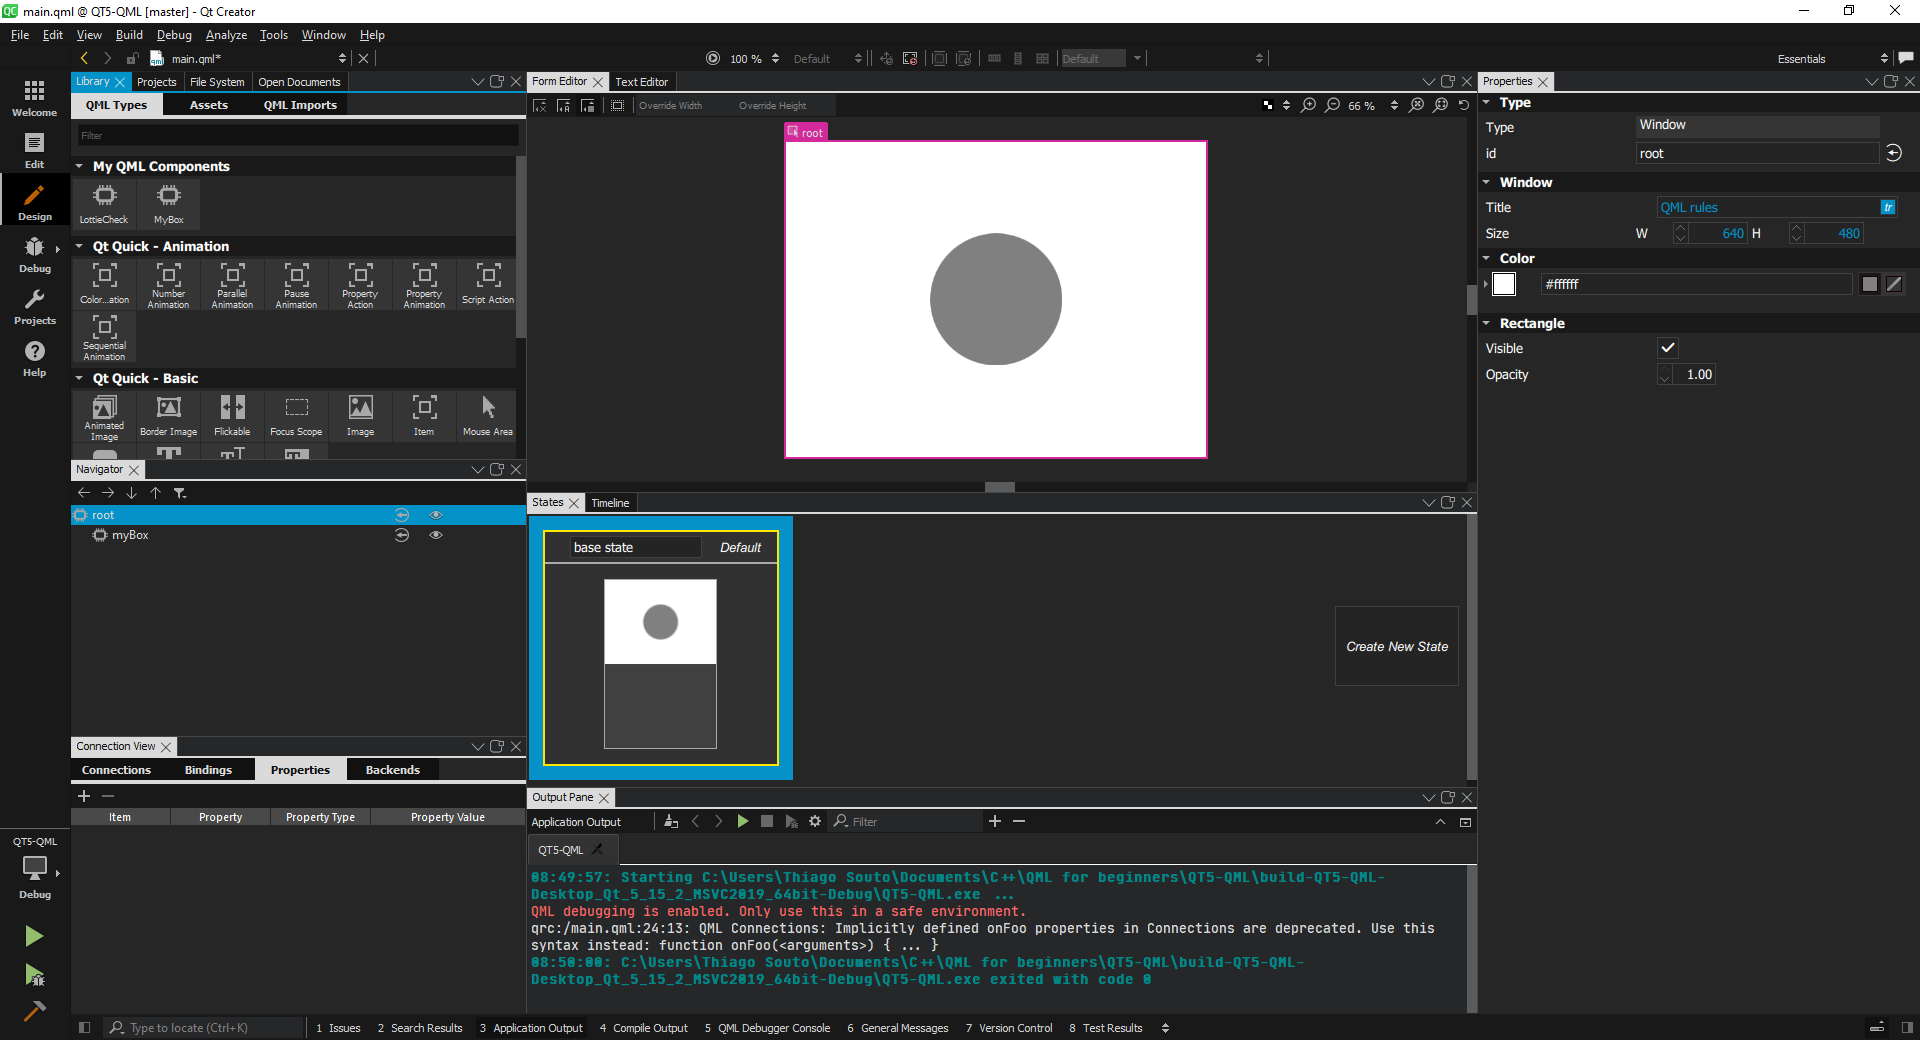Toggle the id alias export button
The width and height of the screenshot is (1920, 1040).
pyautogui.click(x=1894, y=153)
